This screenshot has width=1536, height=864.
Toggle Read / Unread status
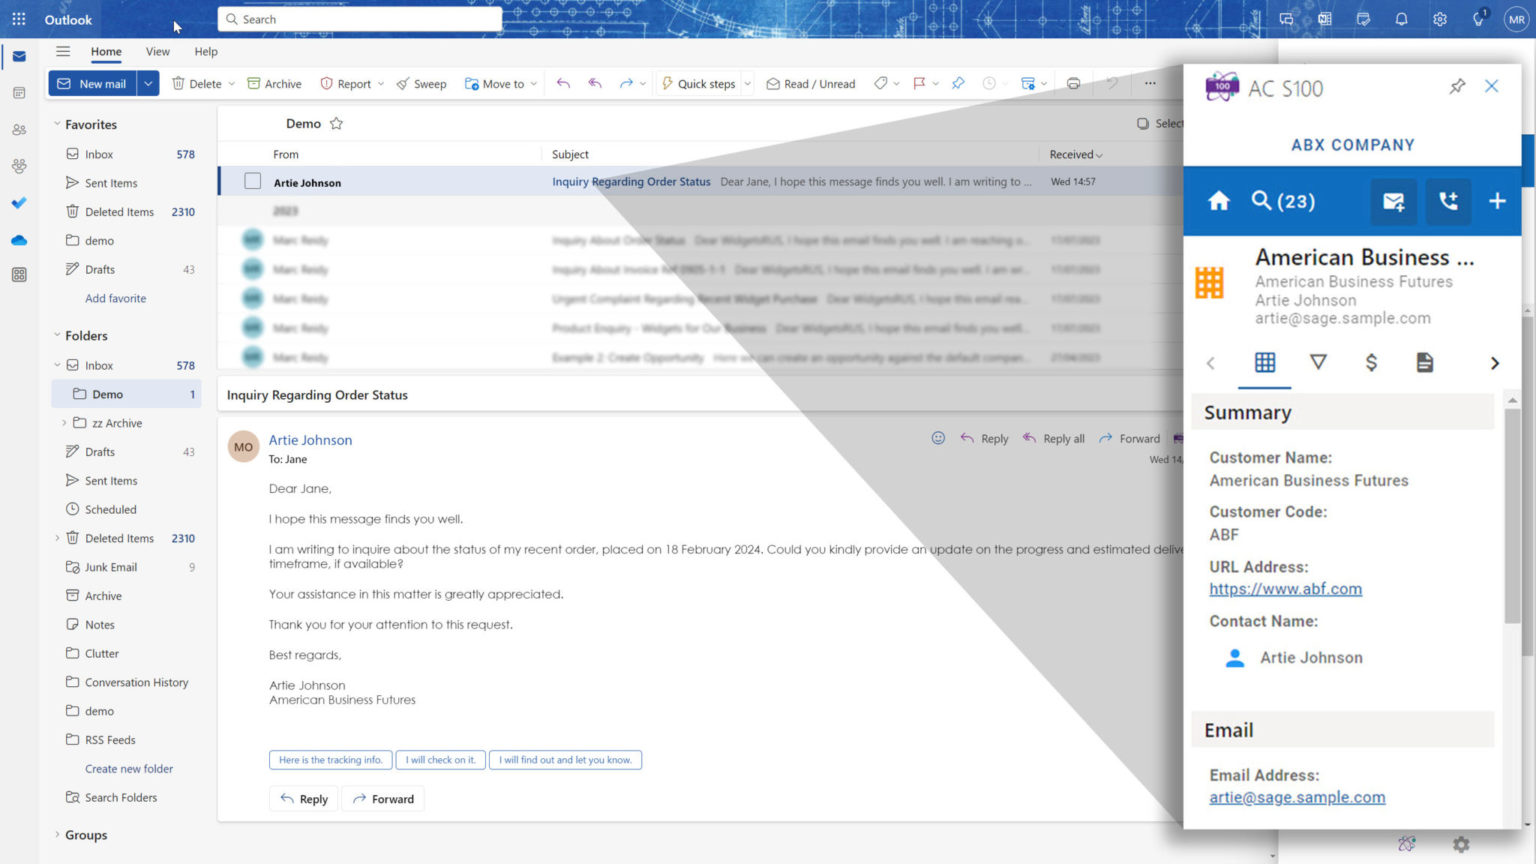(x=811, y=84)
